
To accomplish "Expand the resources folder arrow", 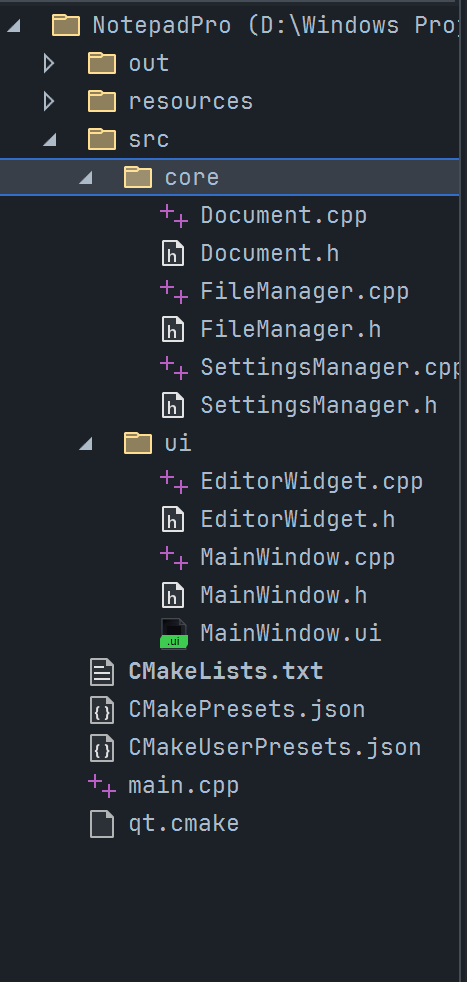I will coord(49,101).
